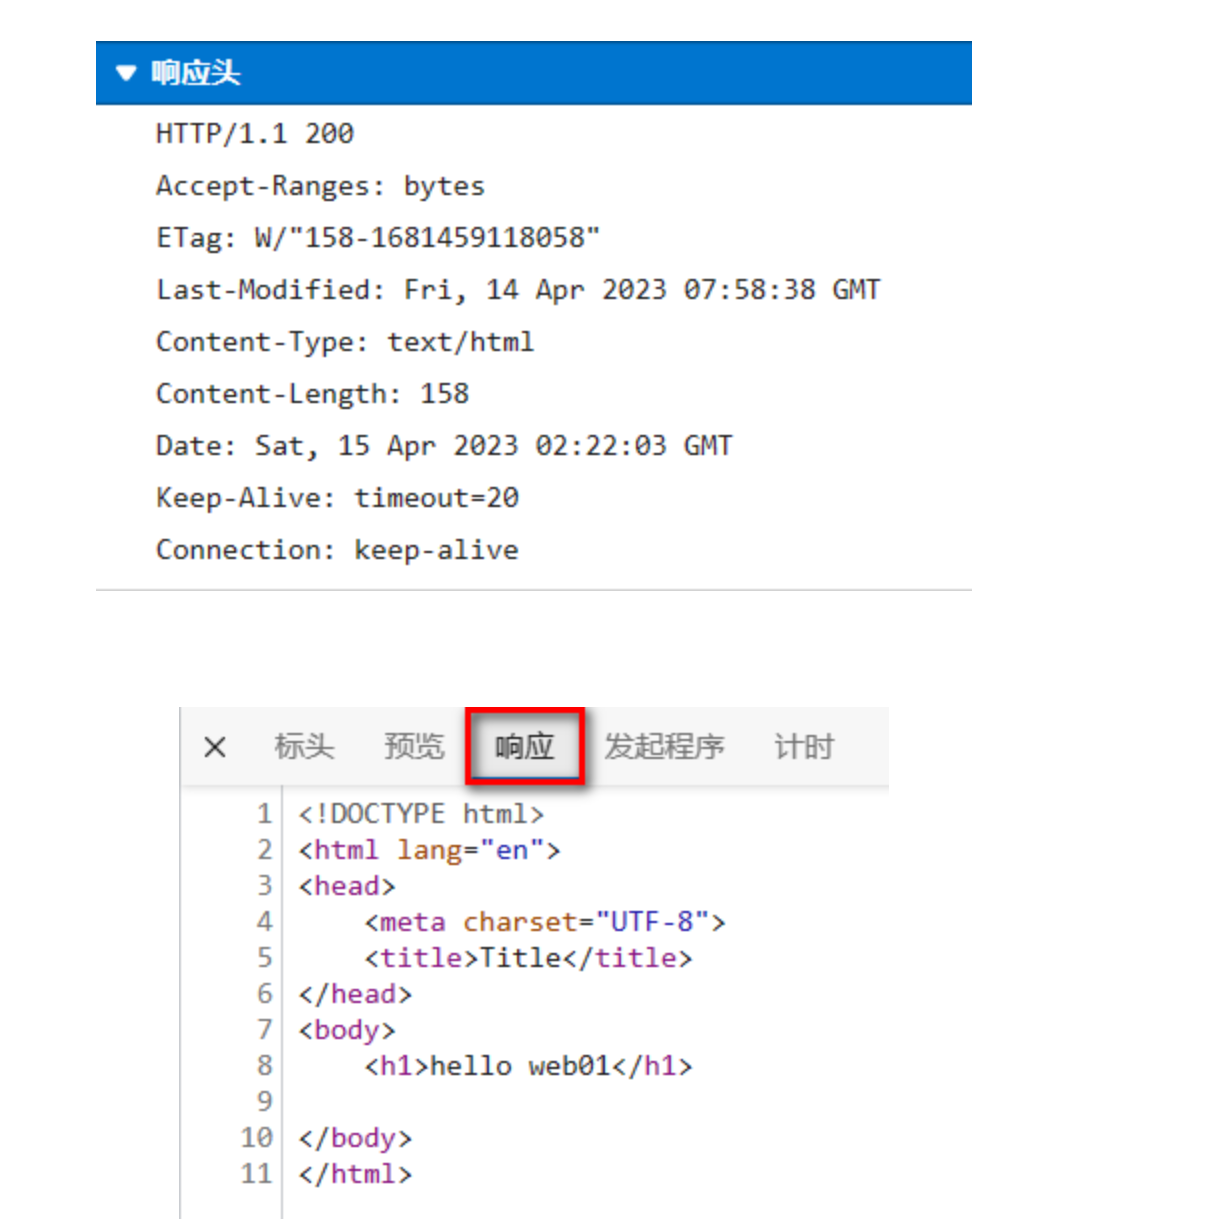Collapse the 响应头 section triangle
1218x1231 pixels.
tap(126, 73)
